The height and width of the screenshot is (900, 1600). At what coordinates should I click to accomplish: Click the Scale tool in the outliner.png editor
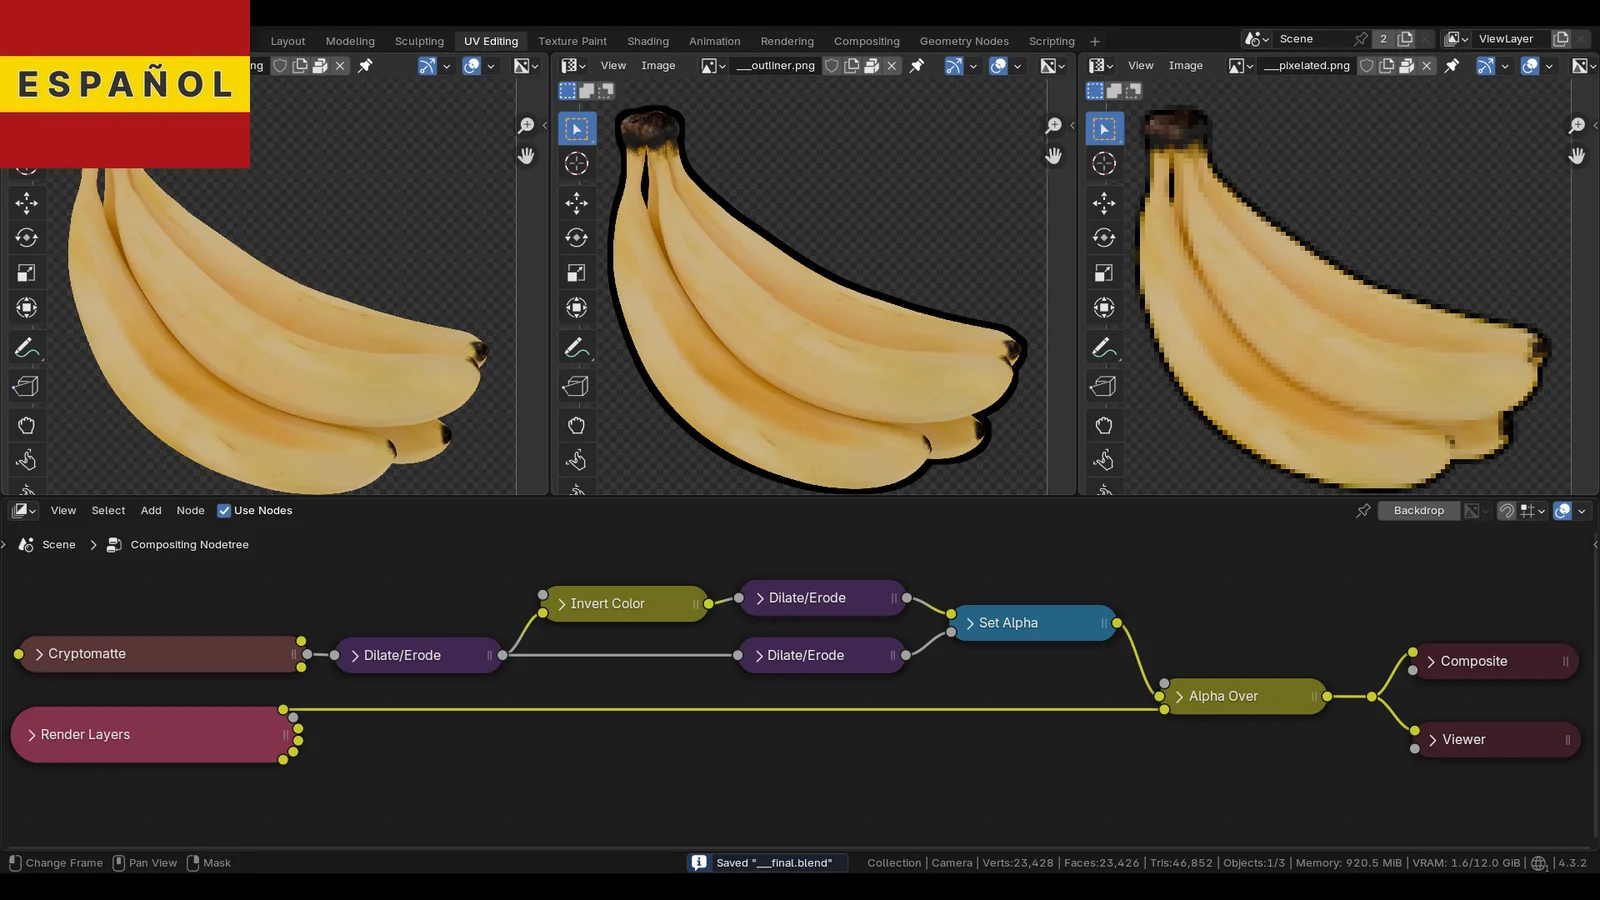(576, 273)
